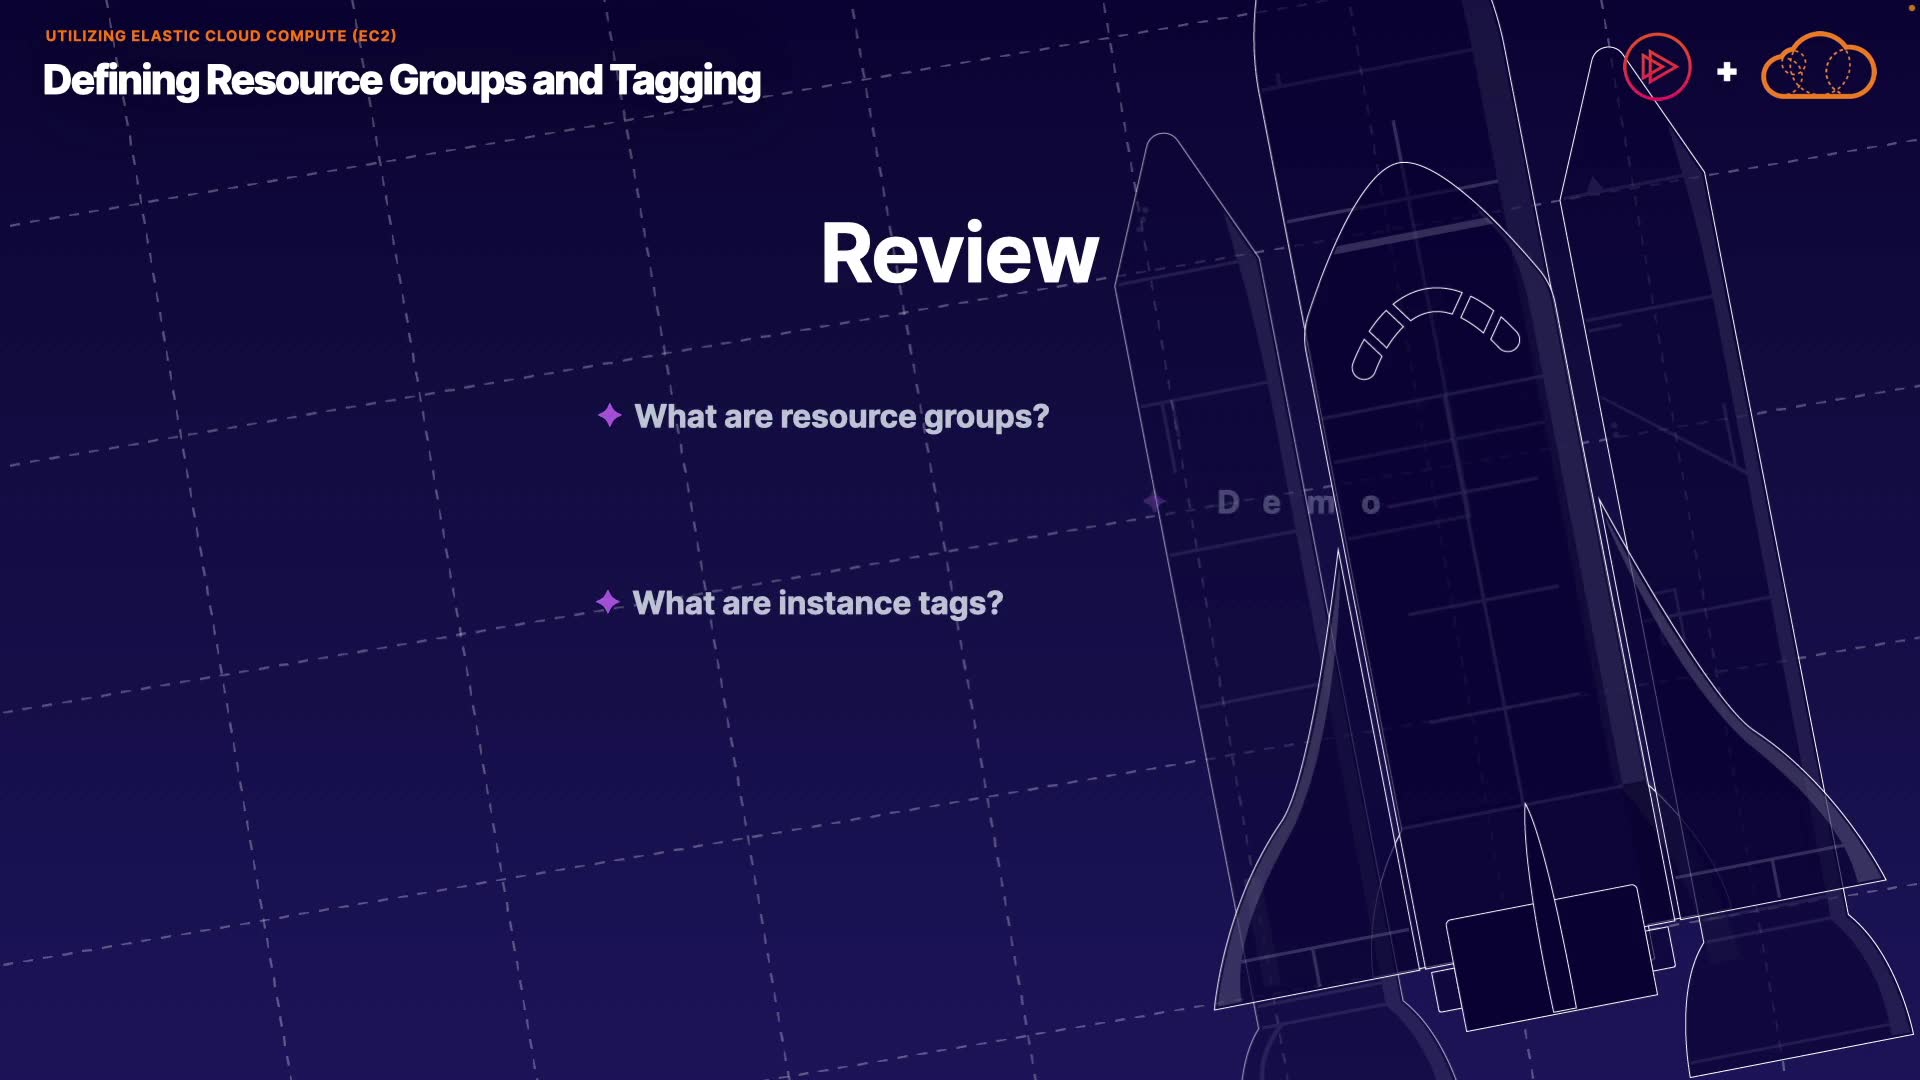Click the faded "Demo" text
The image size is (1920, 1080).
pyautogui.click(x=1298, y=503)
